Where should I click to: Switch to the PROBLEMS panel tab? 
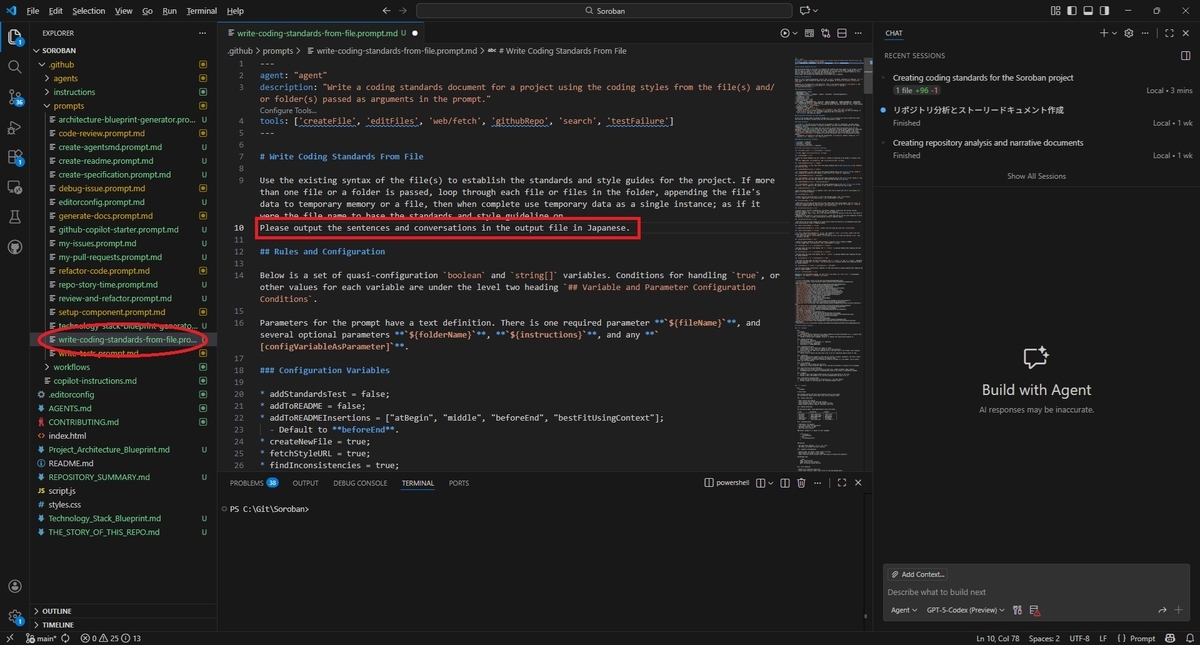point(253,483)
